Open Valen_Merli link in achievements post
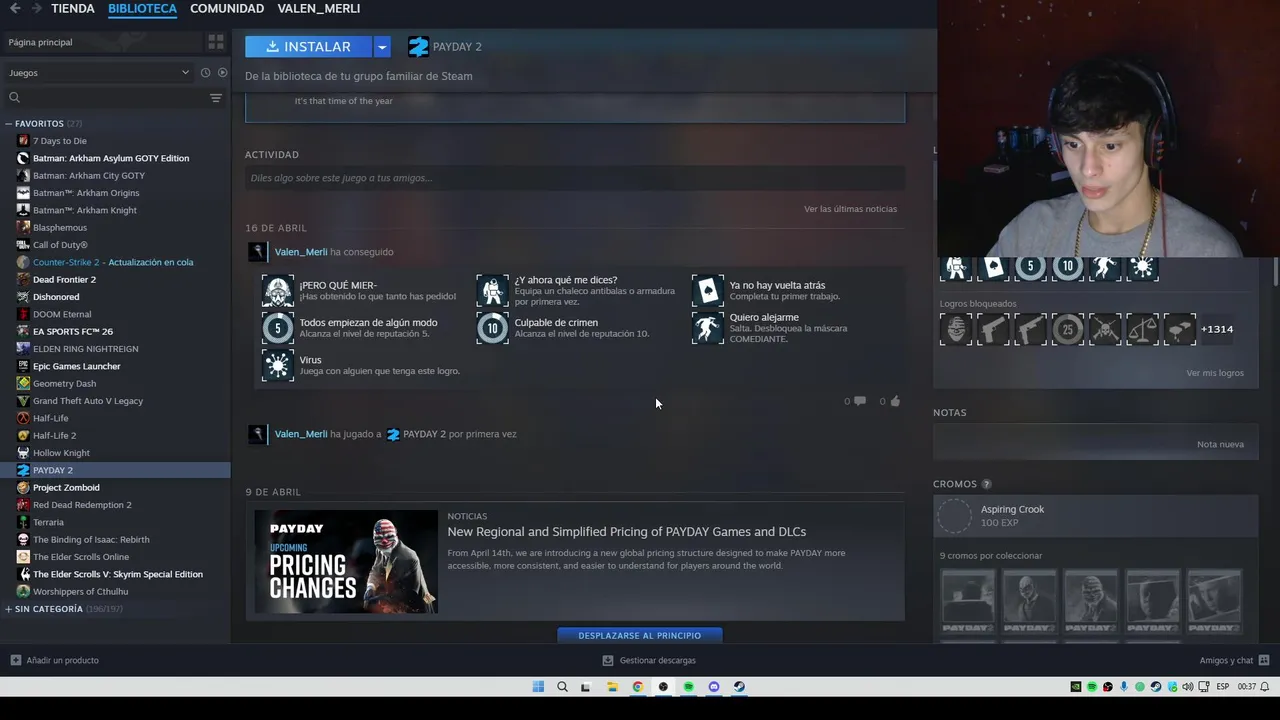This screenshot has width=1280, height=720. click(x=301, y=252)
